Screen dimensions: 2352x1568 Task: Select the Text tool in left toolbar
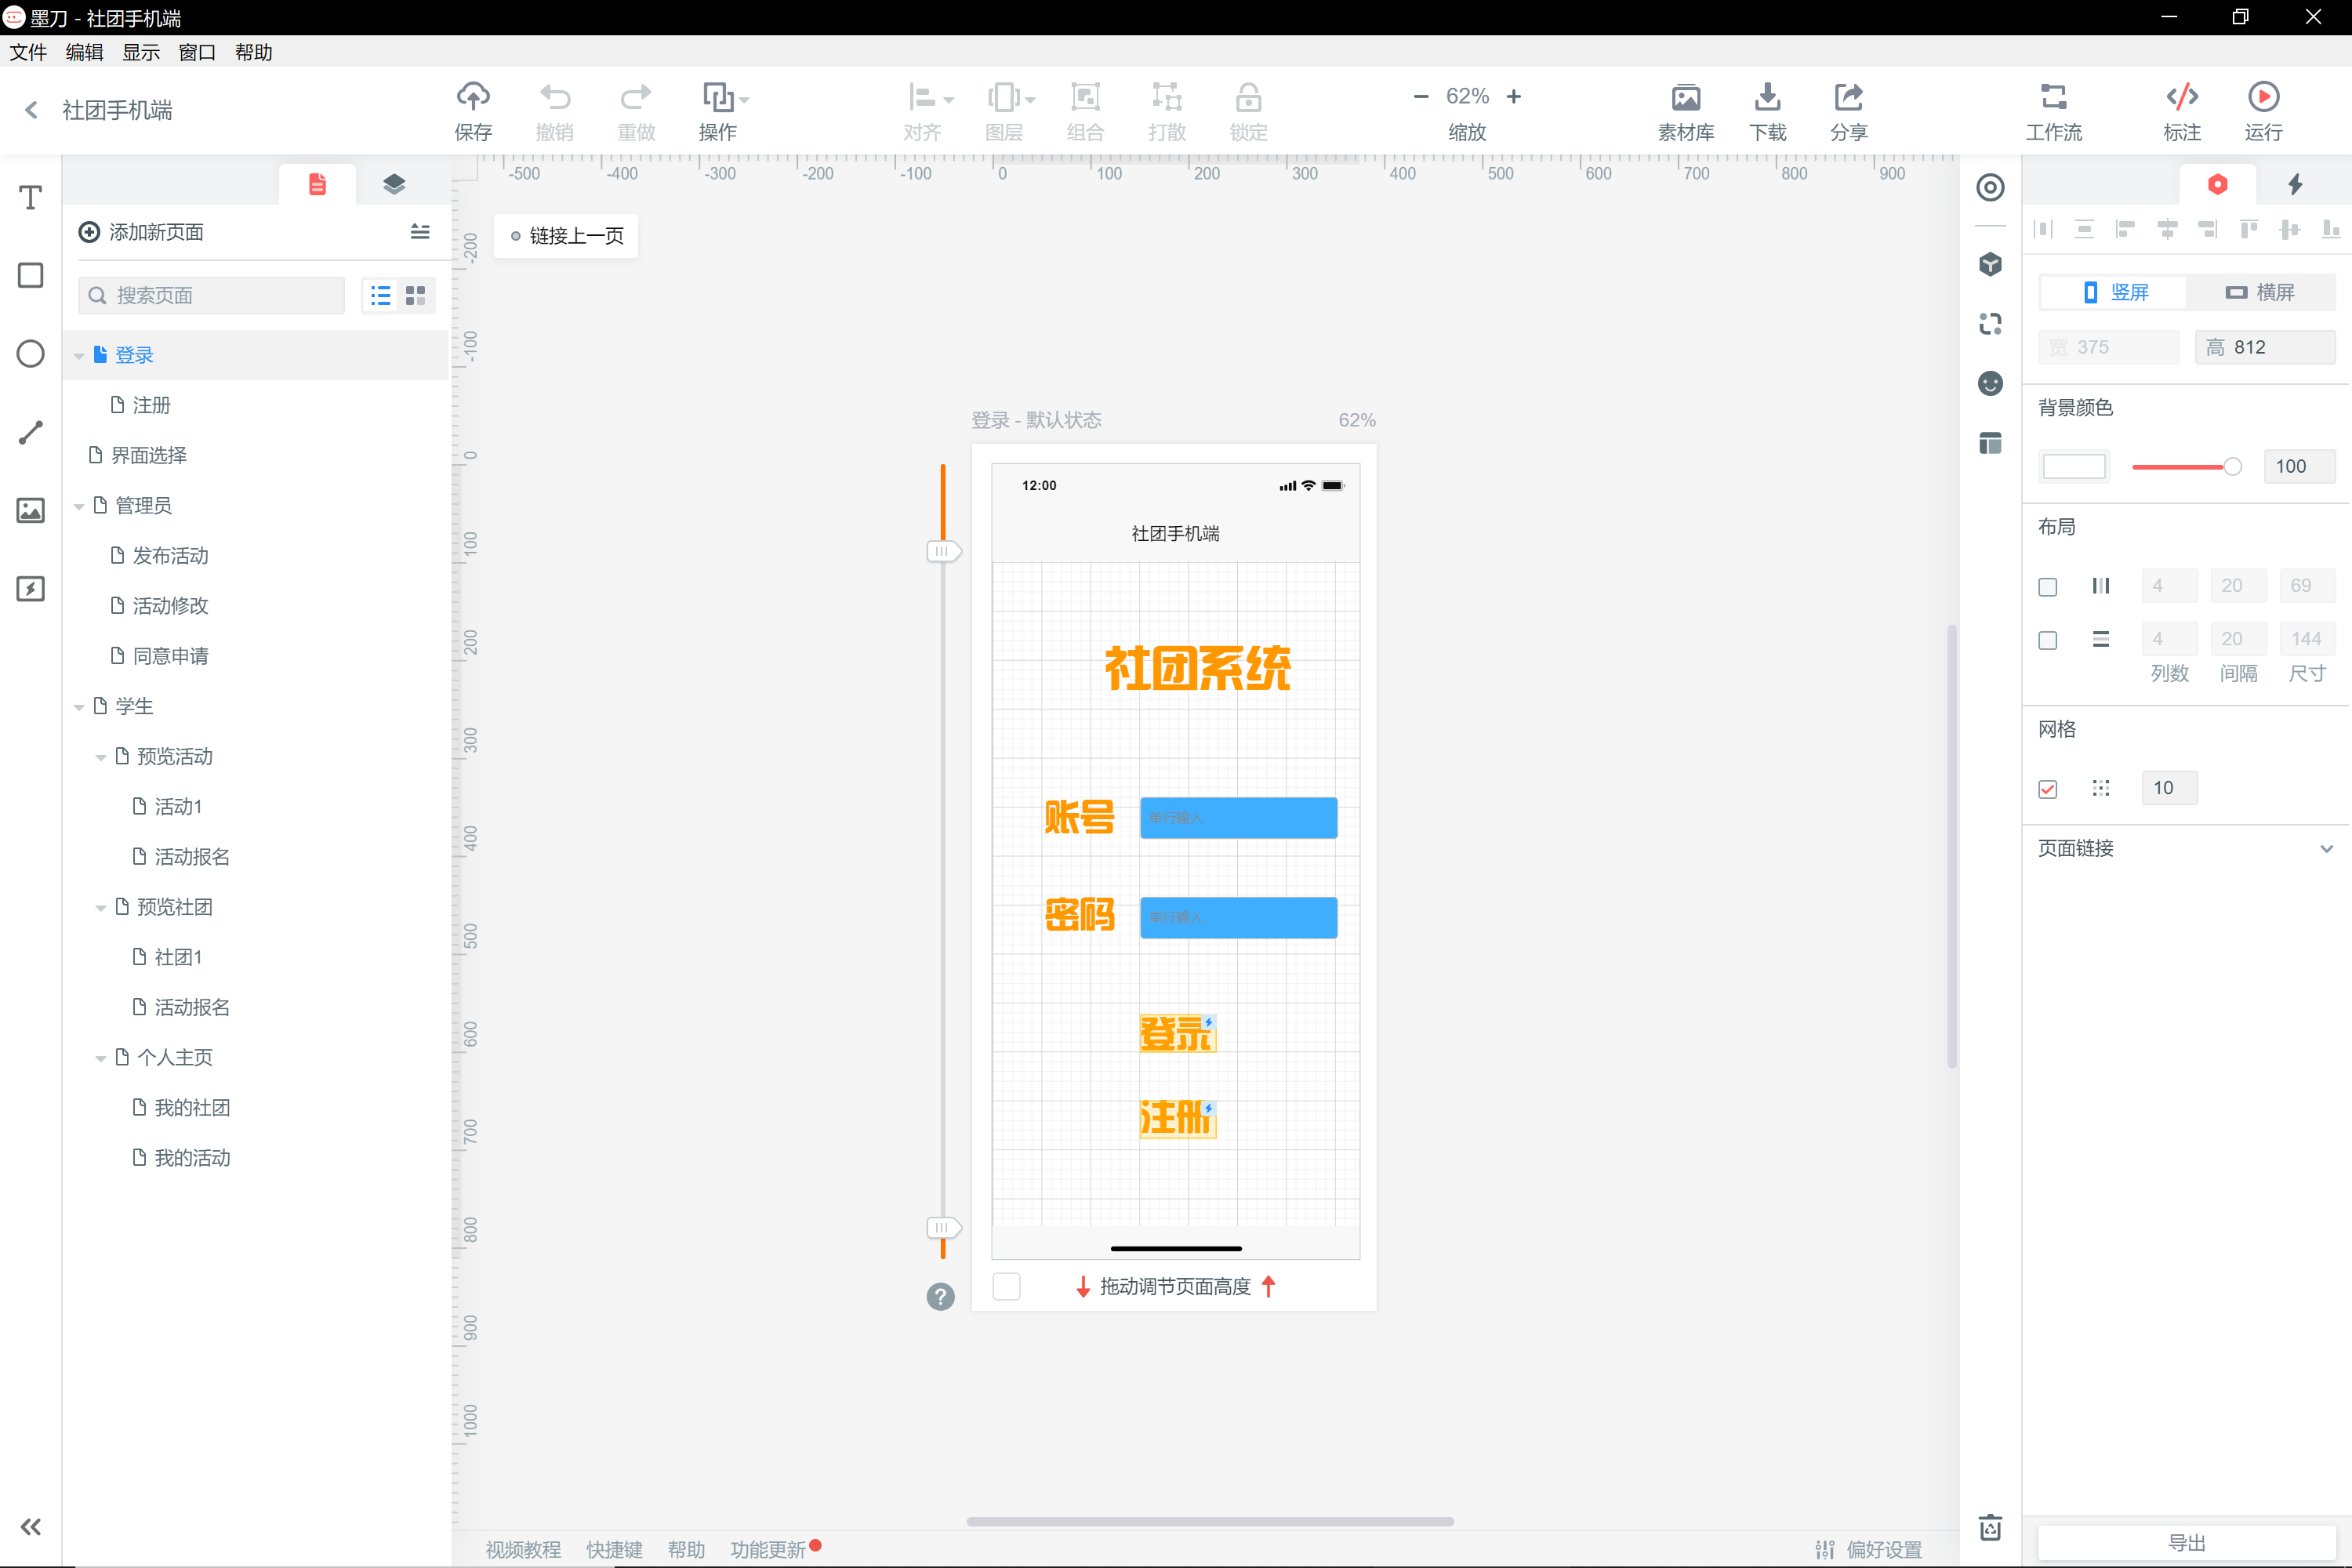pos(31,197)
